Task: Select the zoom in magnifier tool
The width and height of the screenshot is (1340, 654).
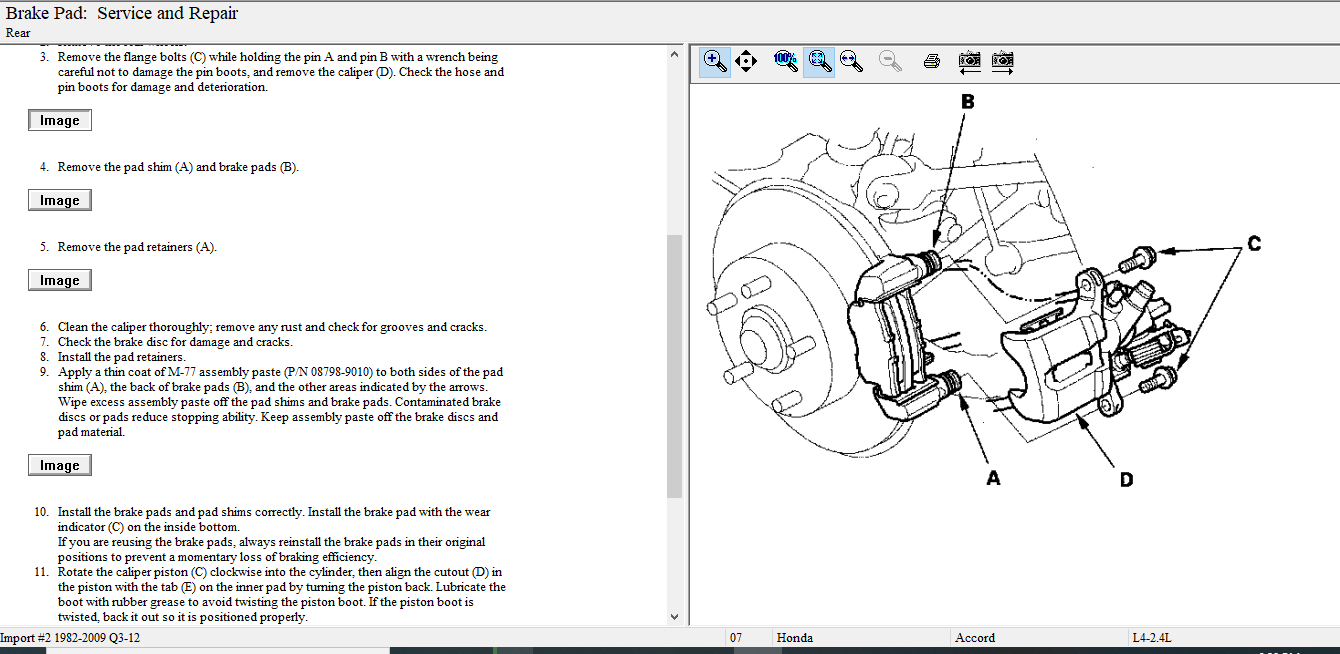Action: pyautogui.click(x=715, y=61)
